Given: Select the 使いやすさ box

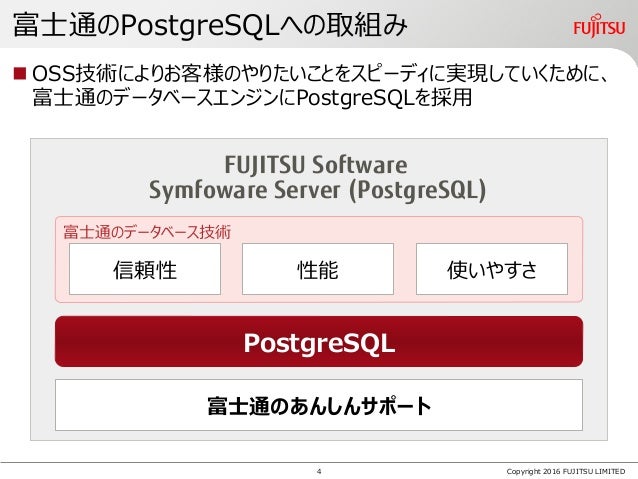Looking at the screenshot, I should pyautogui.click(x=492, y=269).
